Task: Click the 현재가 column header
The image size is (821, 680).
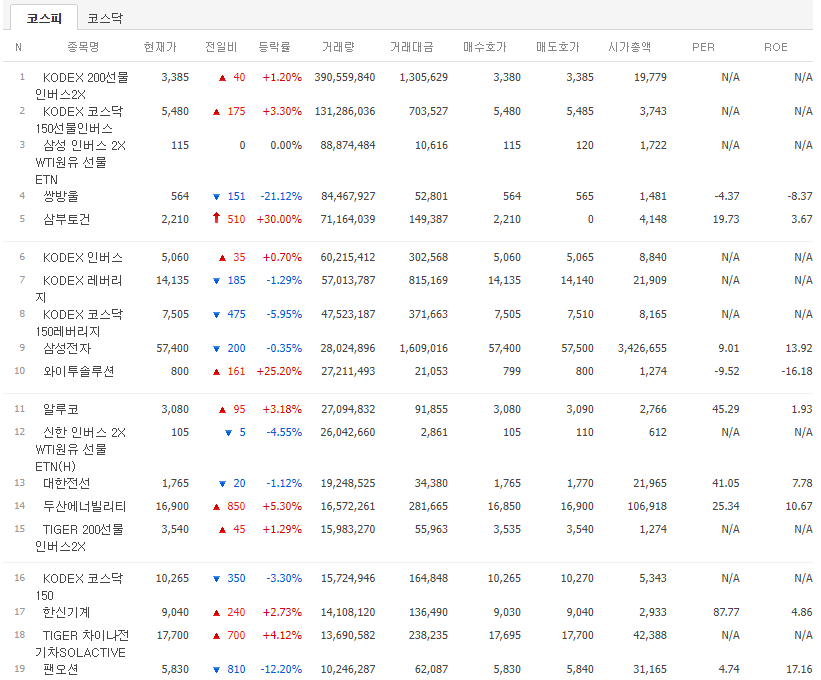Action: click(x=160, y=47)
